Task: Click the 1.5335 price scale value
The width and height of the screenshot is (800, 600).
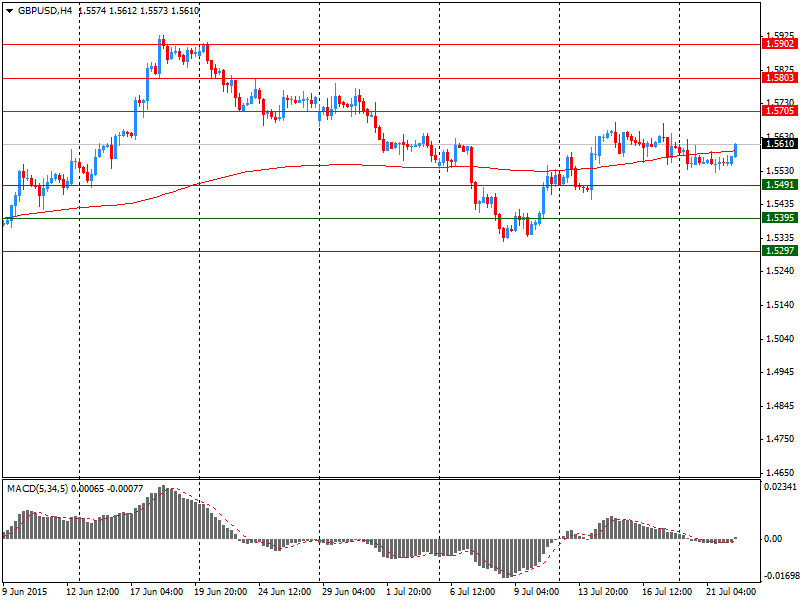Action: tap(781, 238)
